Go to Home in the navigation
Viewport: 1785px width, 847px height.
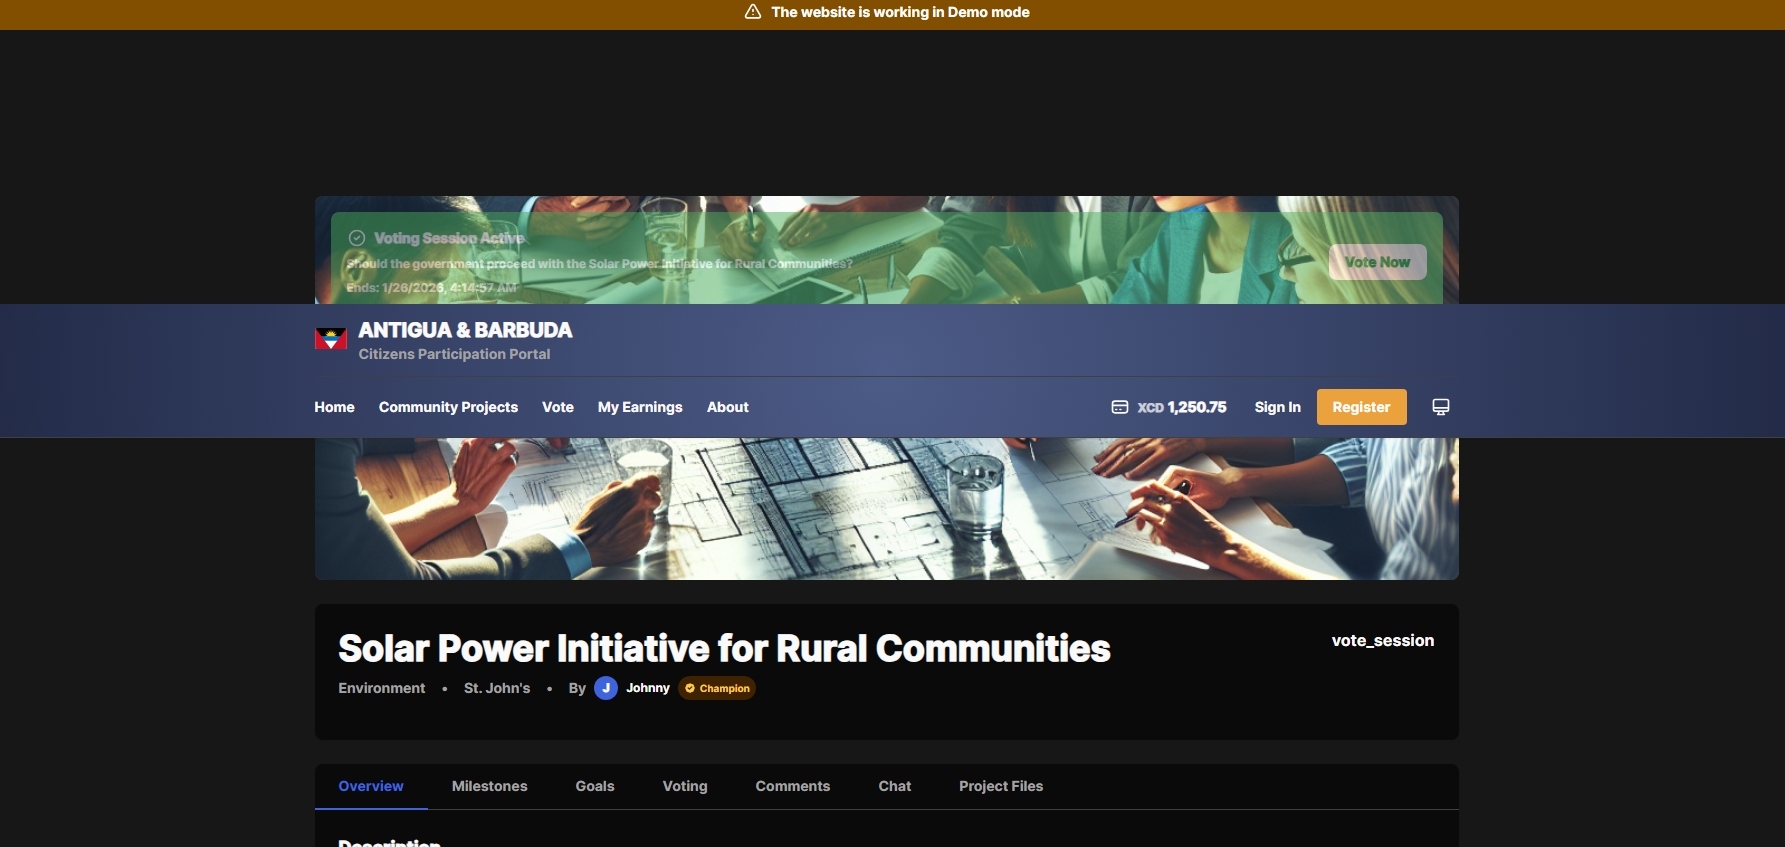tap(334, 407)
